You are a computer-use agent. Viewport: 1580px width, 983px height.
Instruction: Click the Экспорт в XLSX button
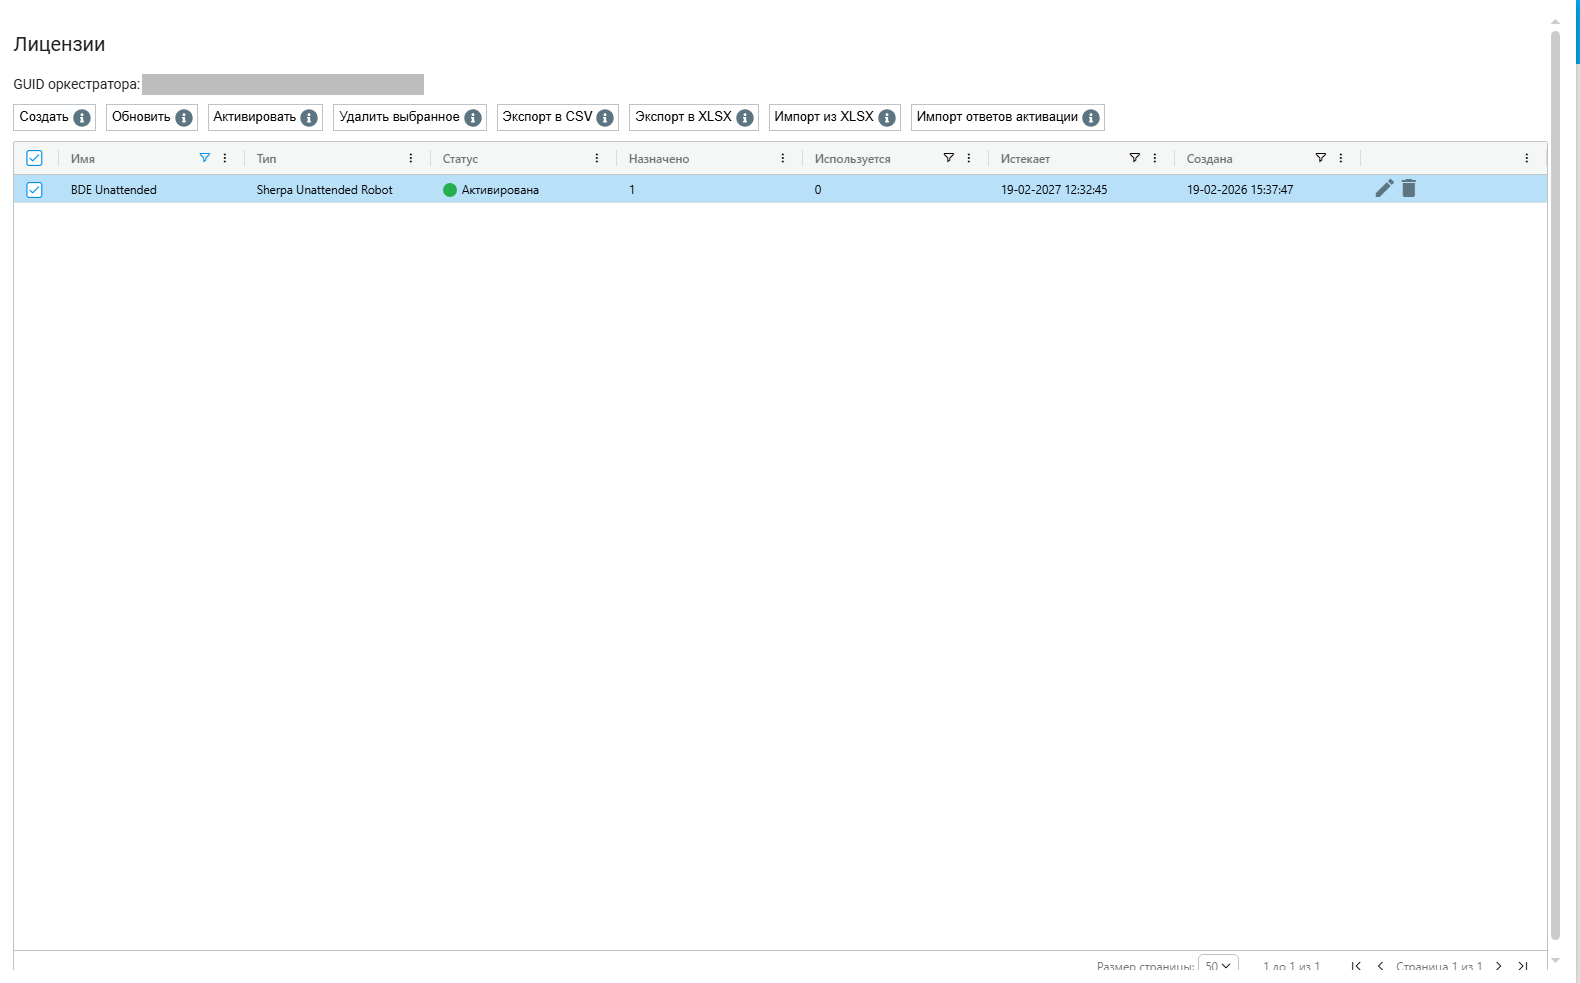pos(694,117)
